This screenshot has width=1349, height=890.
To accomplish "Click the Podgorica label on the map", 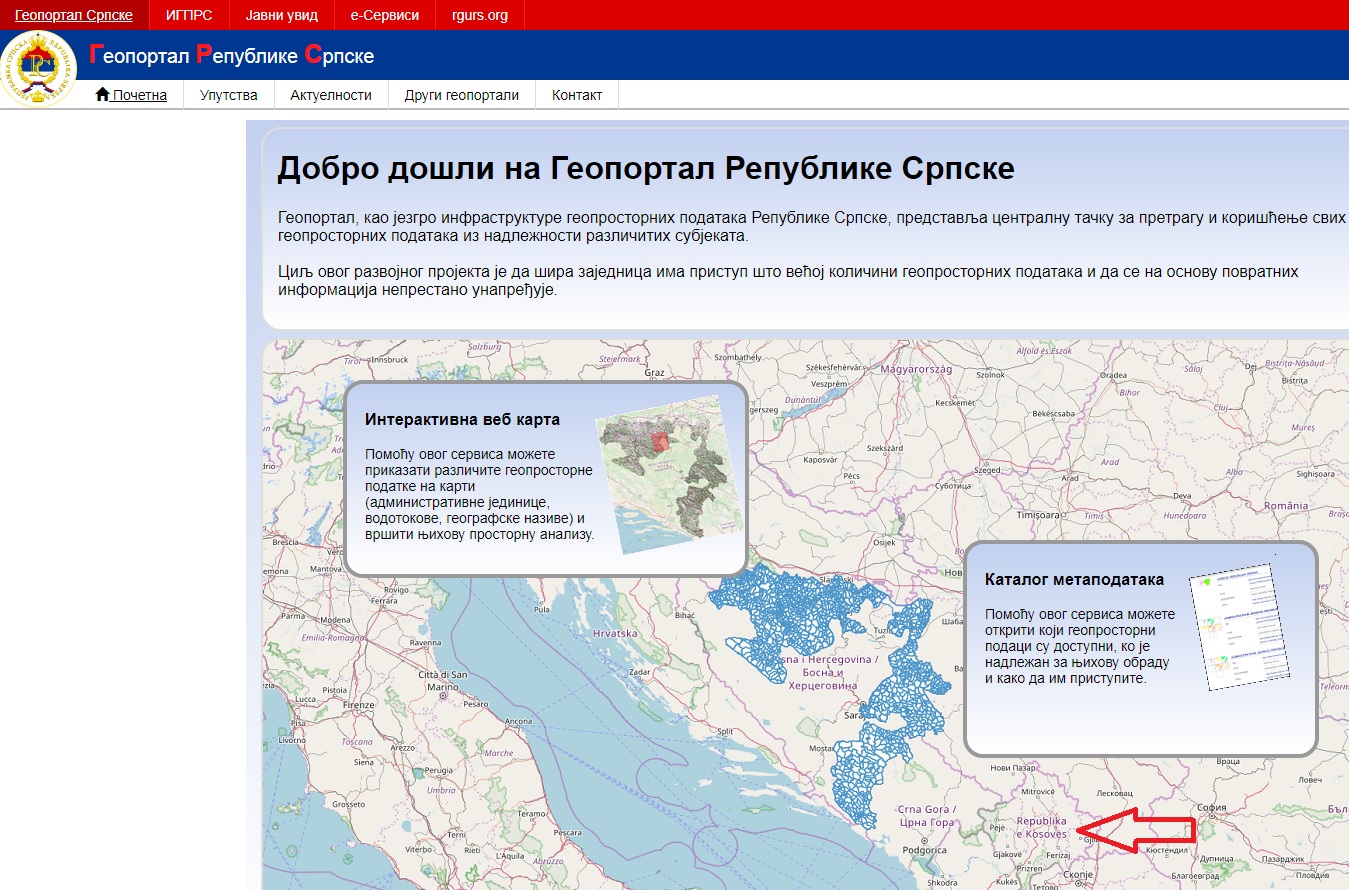I will (x=926, y=851).
